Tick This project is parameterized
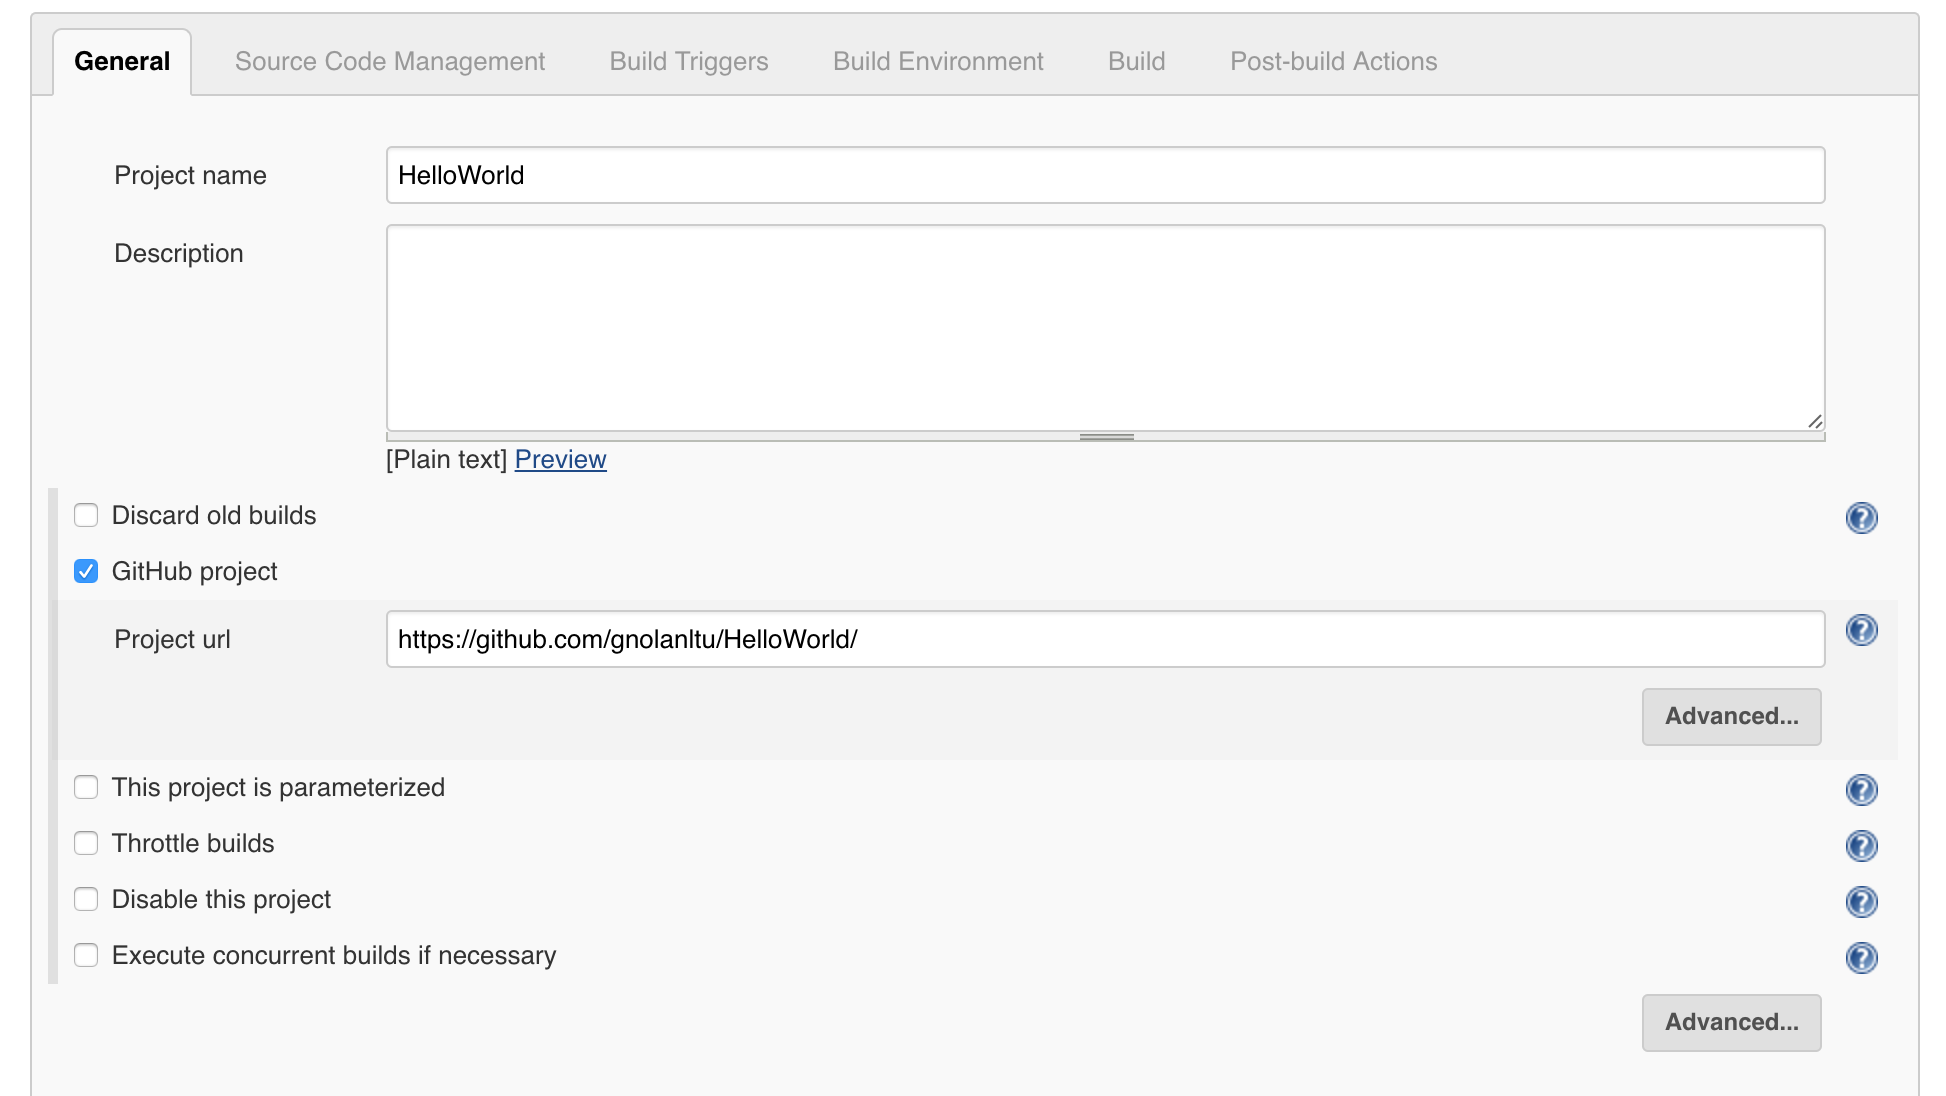1946x1096 pixels. (x=86, y=787)
